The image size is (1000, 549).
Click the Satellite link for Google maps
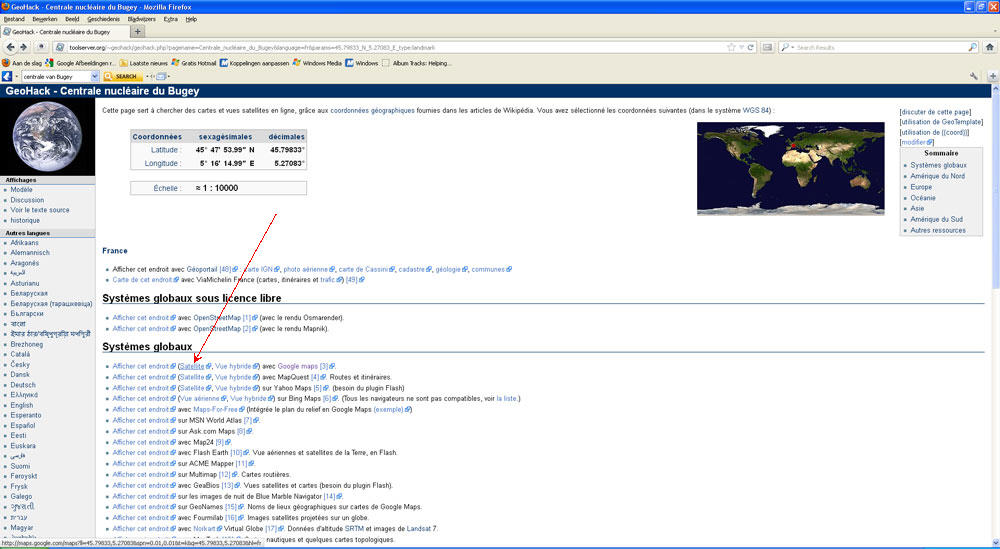(x=192, y=367)
